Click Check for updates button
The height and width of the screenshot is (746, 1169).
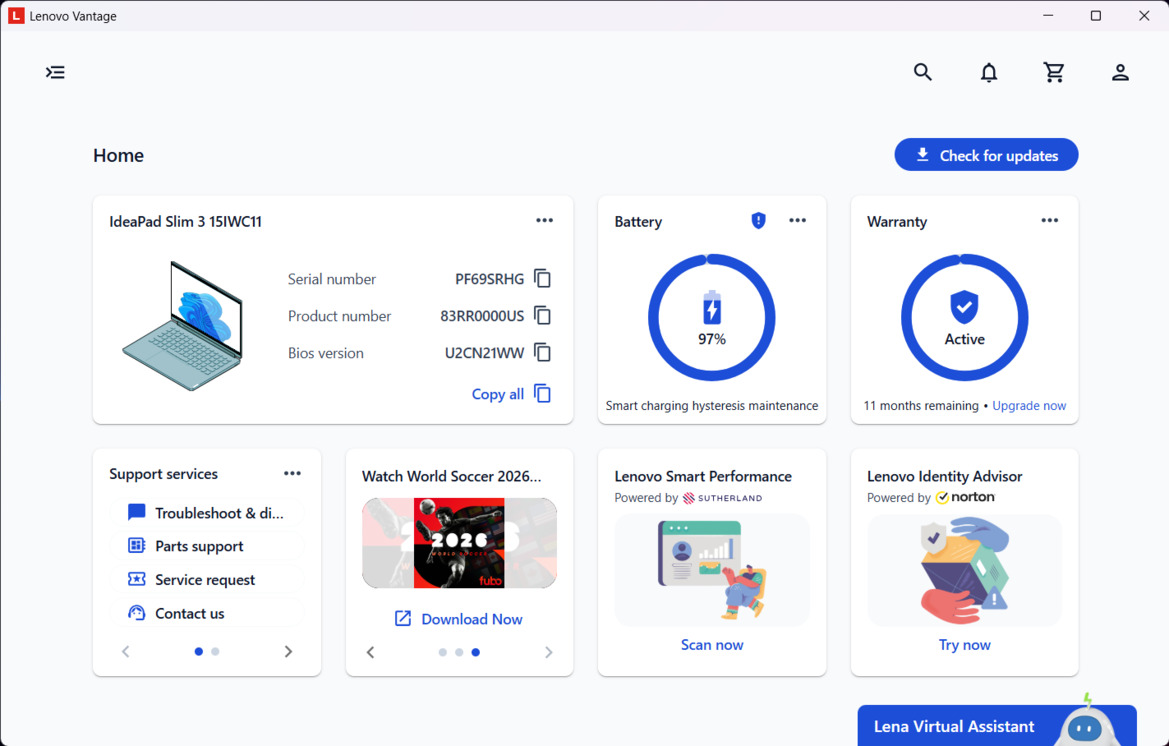pyautogui.click(x=986, y=155)
